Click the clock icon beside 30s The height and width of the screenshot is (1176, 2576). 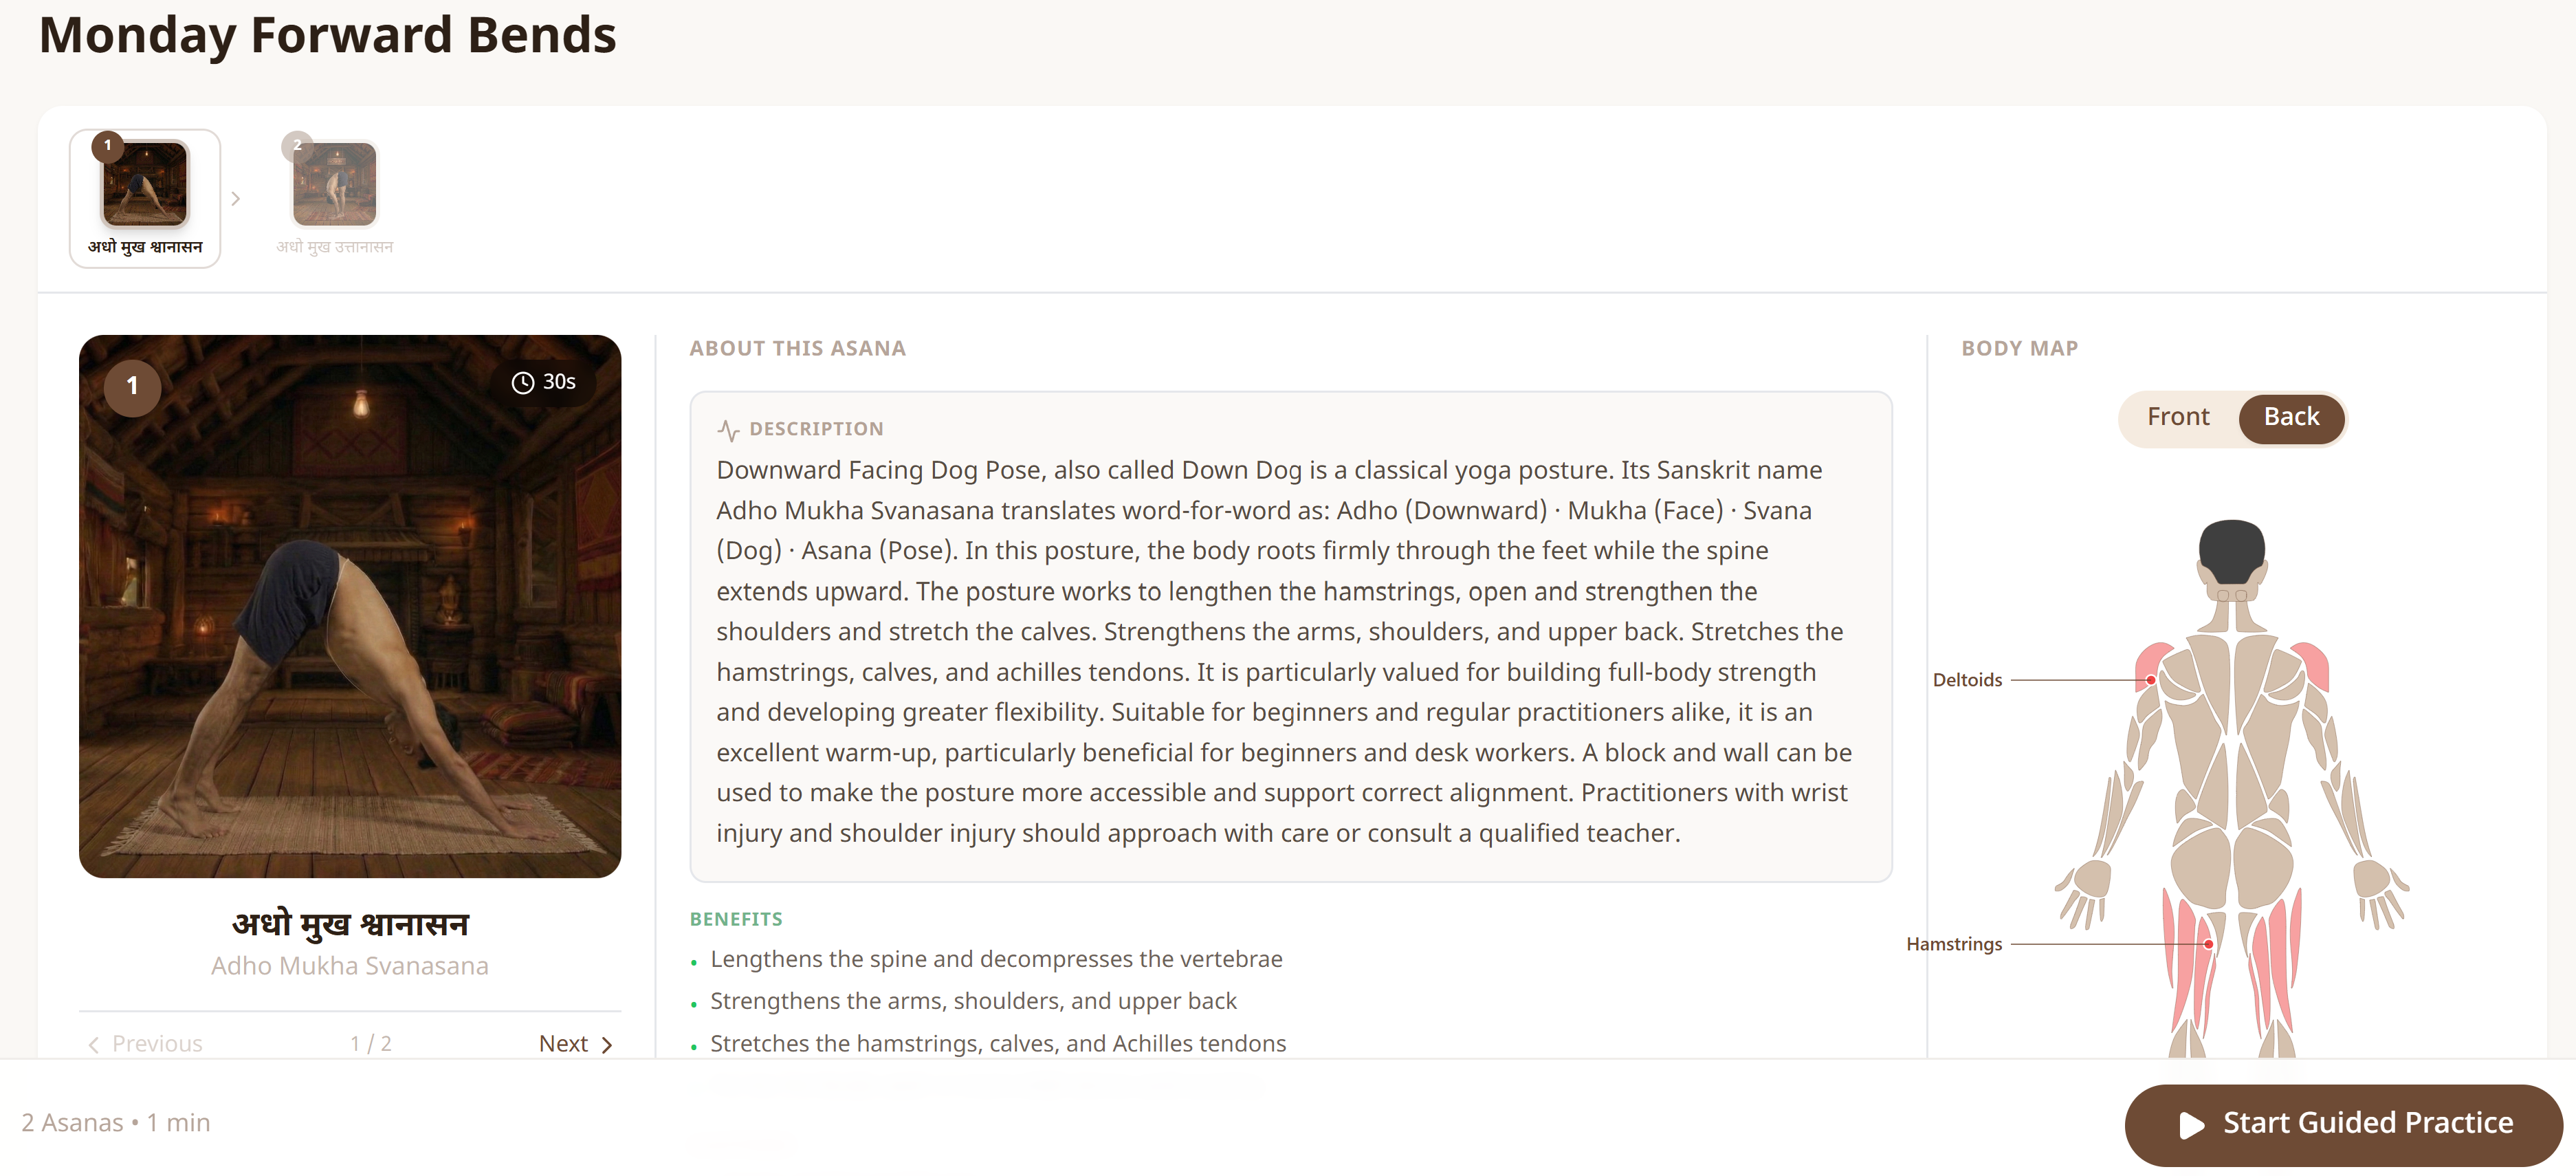pos(522,383)
